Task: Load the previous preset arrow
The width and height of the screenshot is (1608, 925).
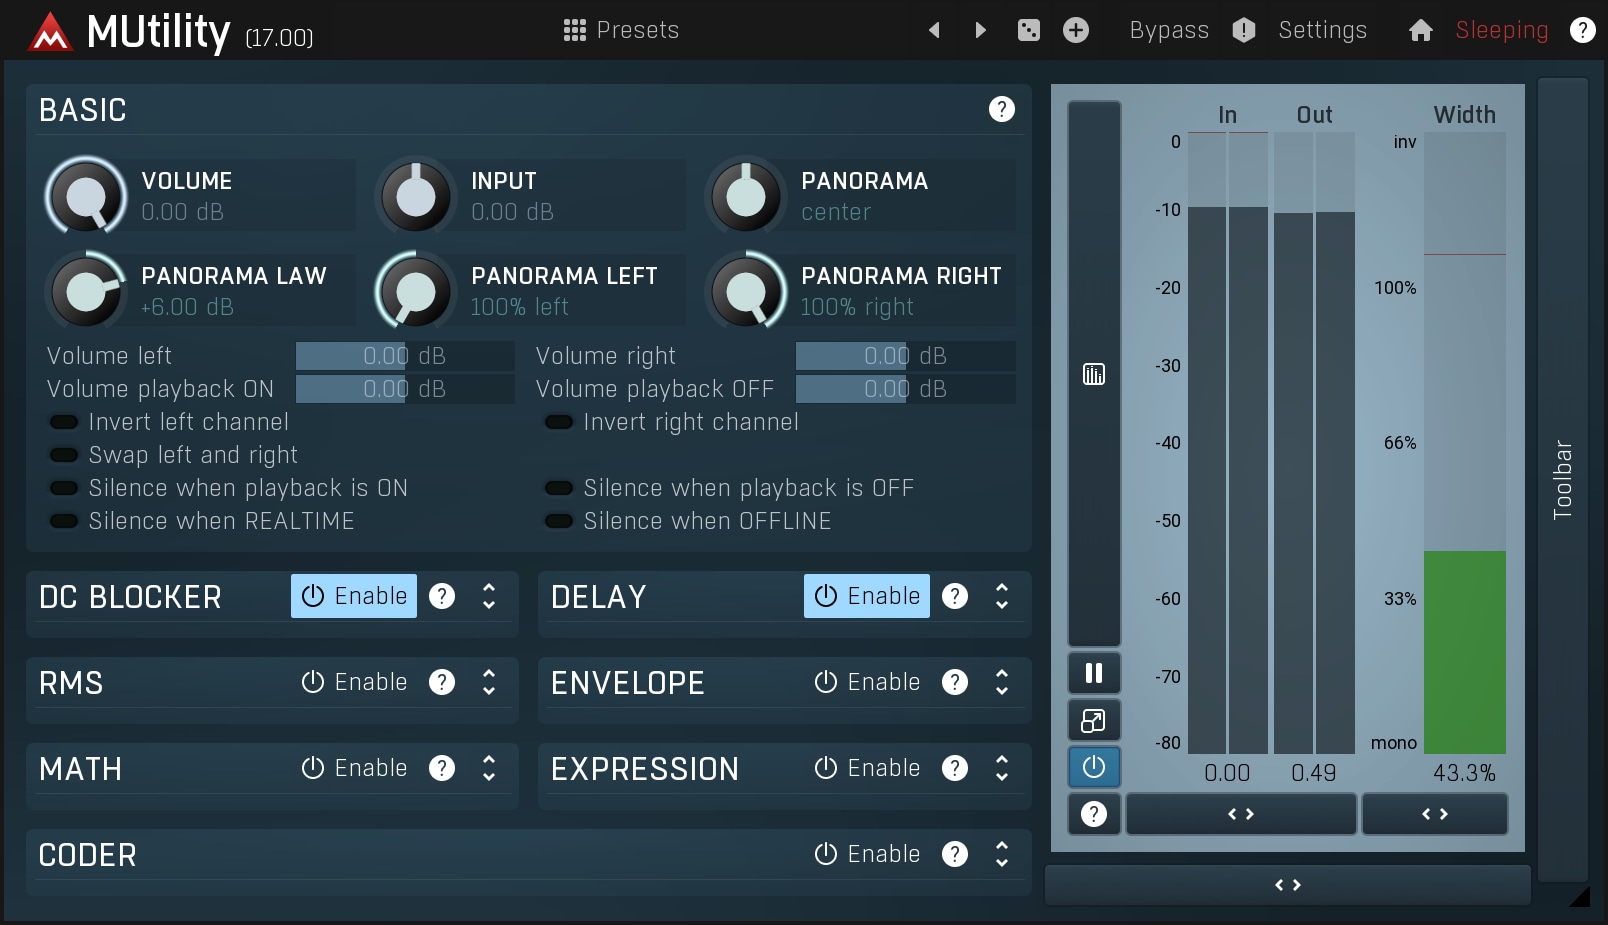Action: coord(934,30)
